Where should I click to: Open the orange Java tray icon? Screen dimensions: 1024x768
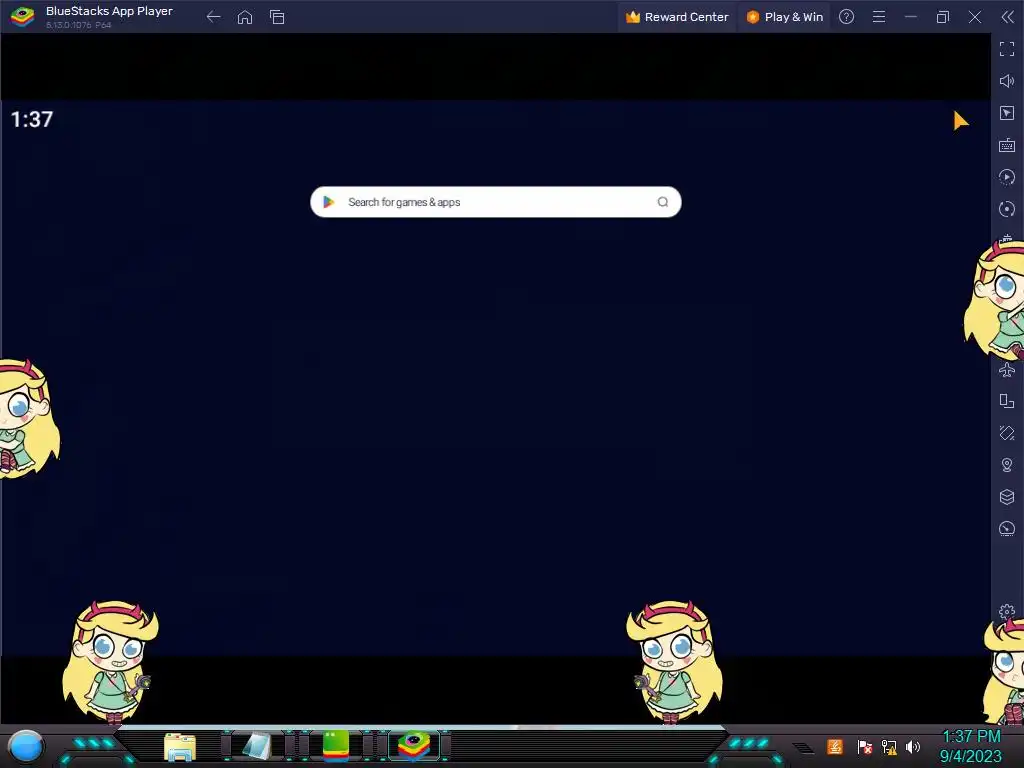pyautogui.click(x=835, y=746)
